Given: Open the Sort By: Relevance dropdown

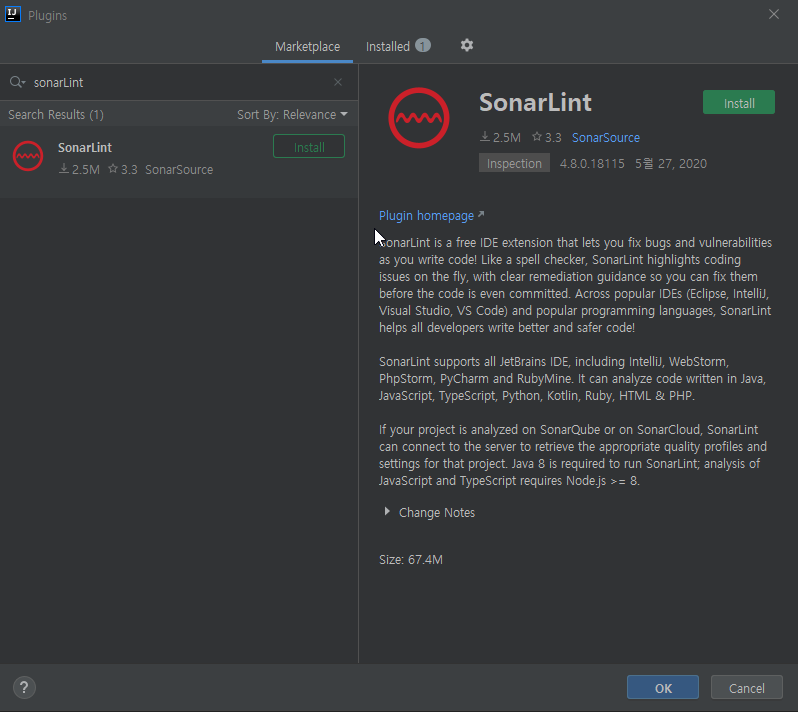Looking at the screenshot, I should (x=292, y=115).
